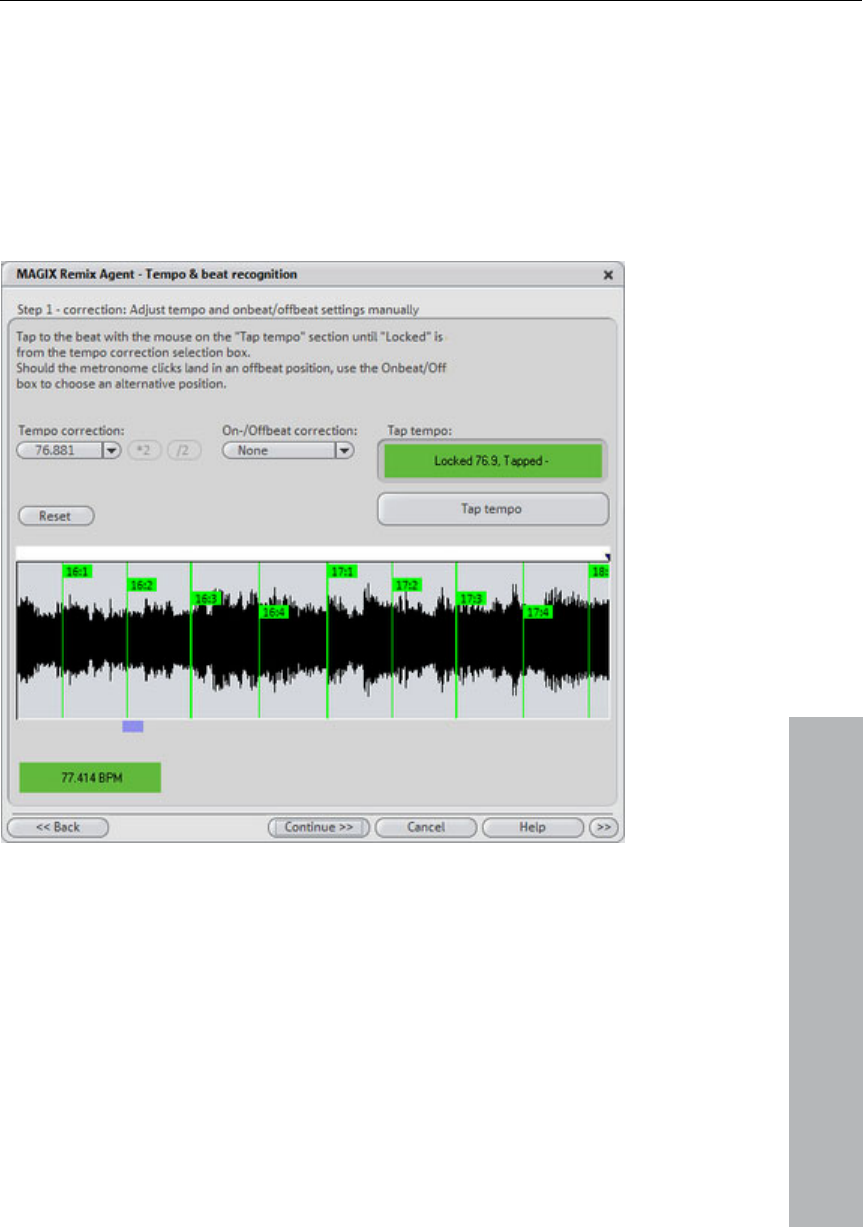Close the MAGIX Remix Agent window
Screen dimensions: 863x1227
coord(607,274)
